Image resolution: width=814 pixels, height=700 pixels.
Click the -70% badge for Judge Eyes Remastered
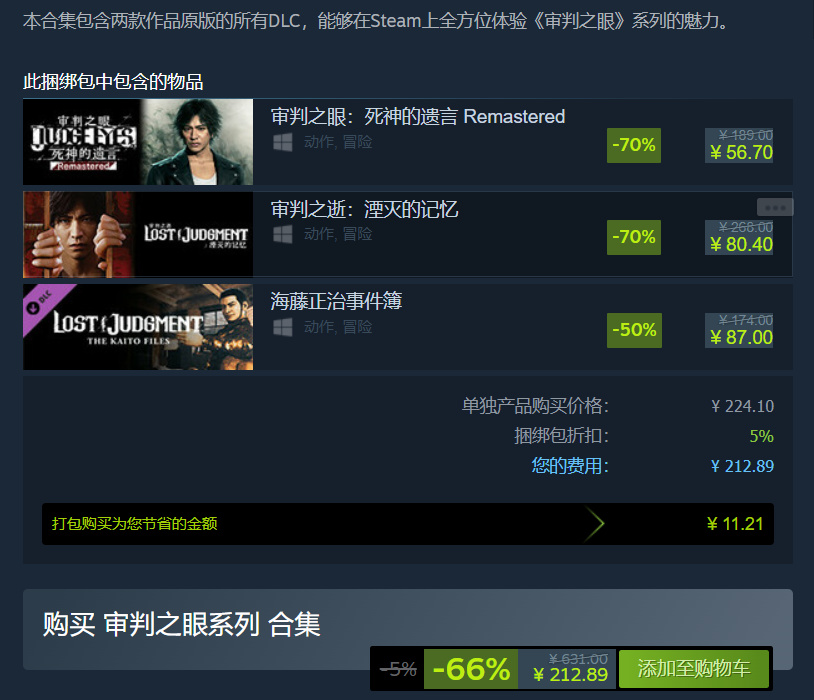(634, 145)
